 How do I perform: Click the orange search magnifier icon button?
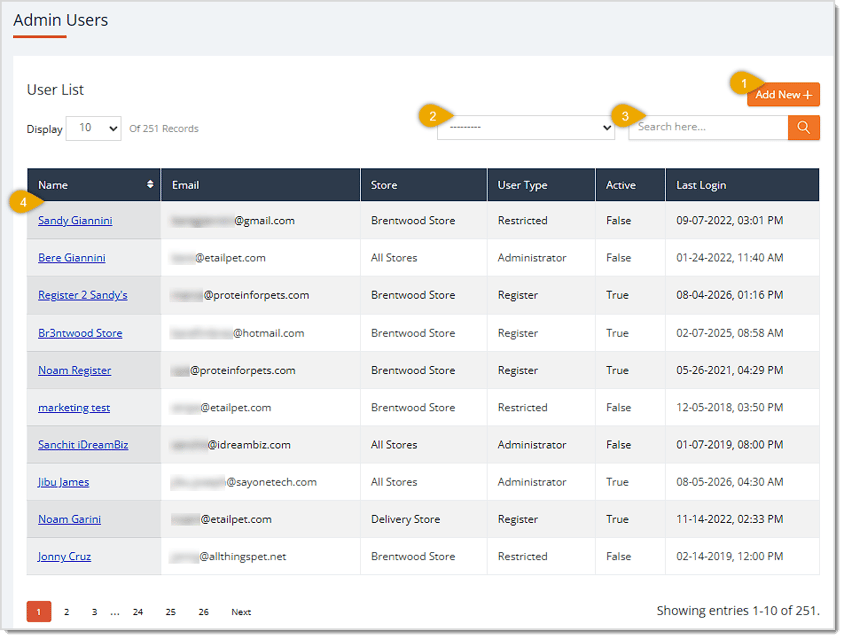[x=803, y=128]
